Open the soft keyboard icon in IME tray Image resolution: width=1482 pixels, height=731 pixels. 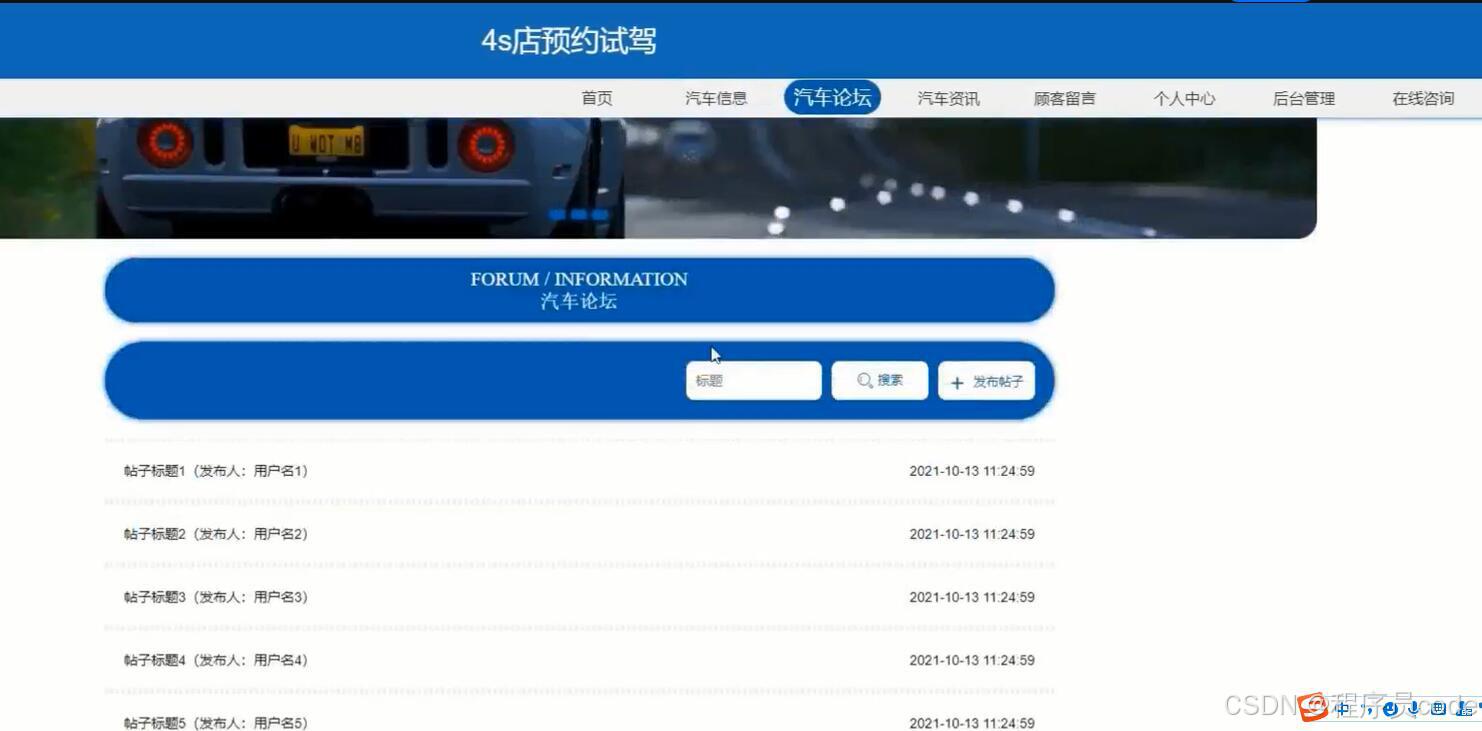tap(1438, 708)
